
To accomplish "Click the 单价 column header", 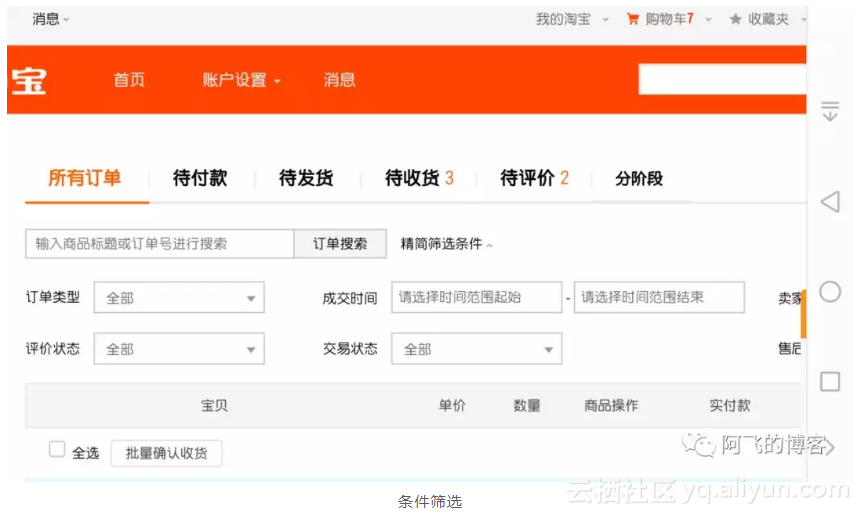I will point(452,406).
